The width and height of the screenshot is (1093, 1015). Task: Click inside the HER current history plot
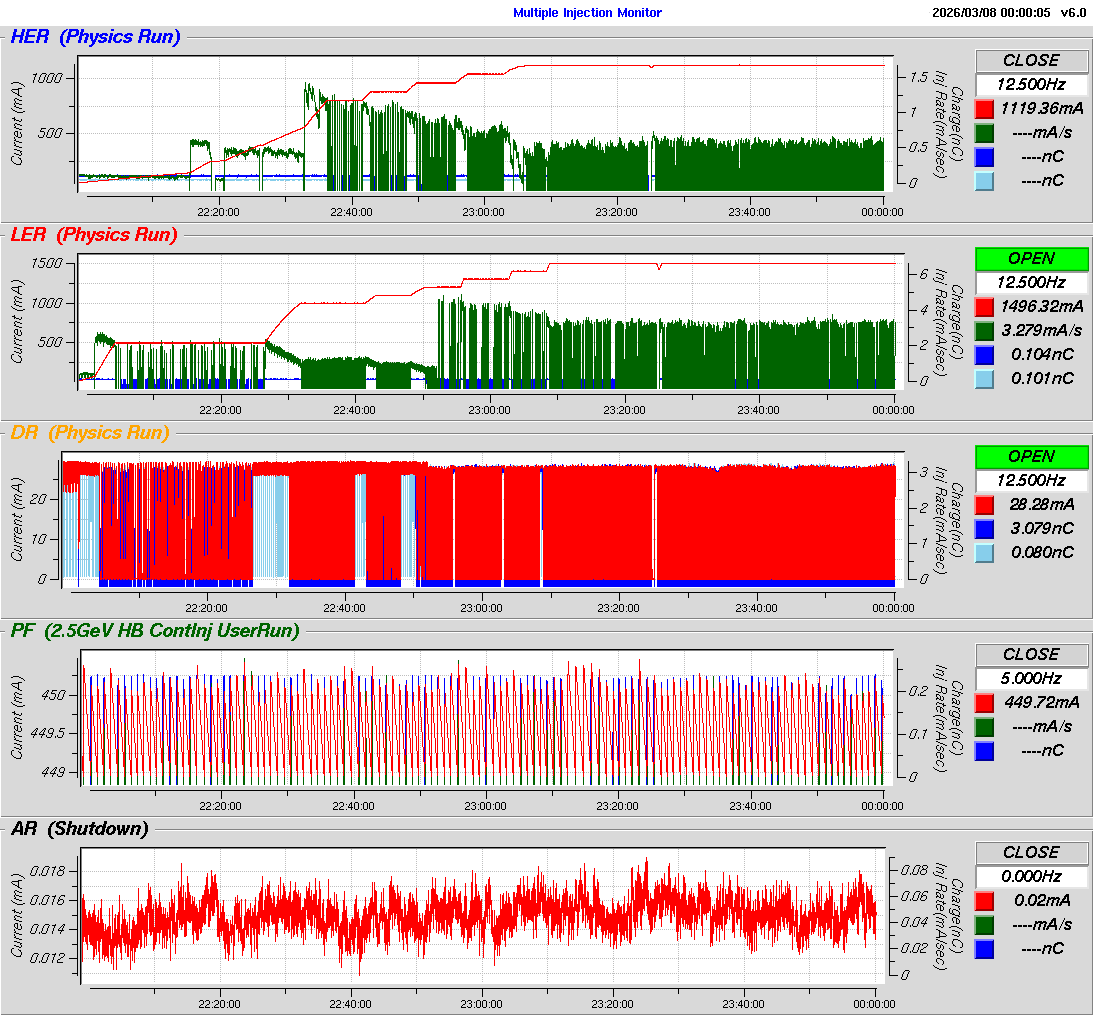coord(485,123)
